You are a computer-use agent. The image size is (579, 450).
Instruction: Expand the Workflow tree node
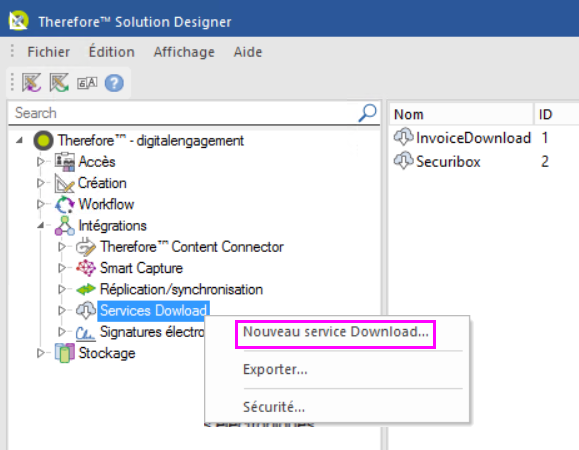(41, 204)
